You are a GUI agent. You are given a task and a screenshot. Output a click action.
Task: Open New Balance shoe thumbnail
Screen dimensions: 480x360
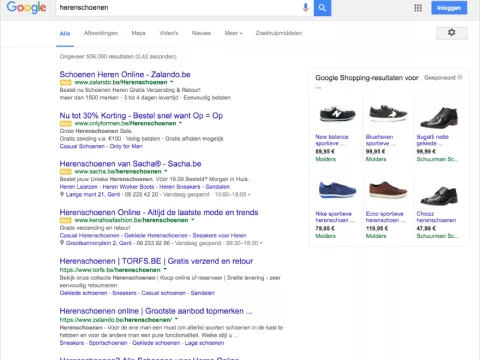[x=337, y=114]
